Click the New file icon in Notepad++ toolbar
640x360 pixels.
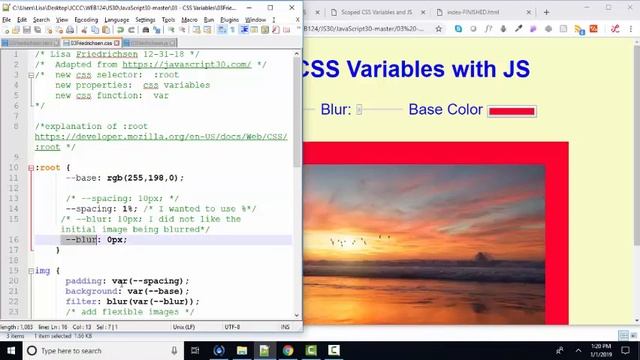(7, 30)
